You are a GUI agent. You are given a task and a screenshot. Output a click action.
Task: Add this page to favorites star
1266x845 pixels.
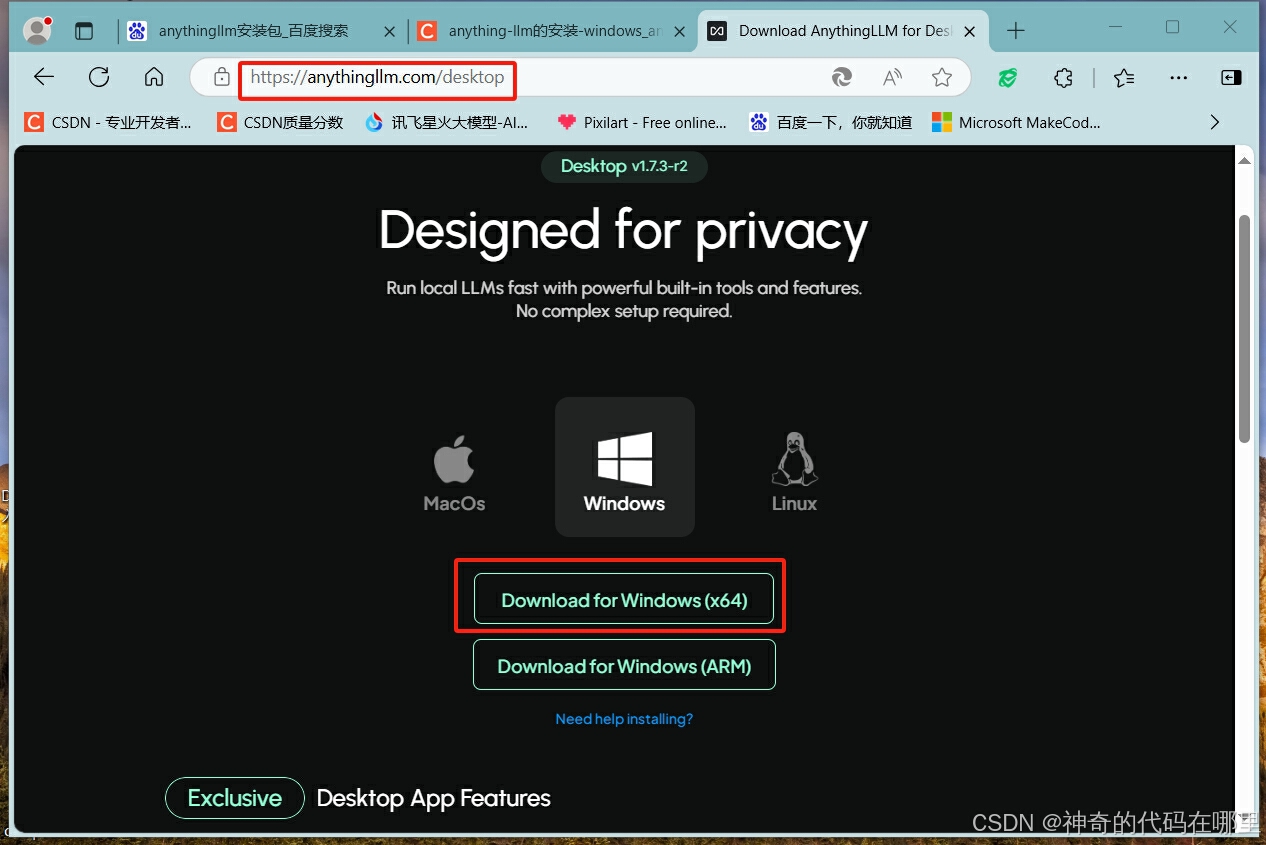click(941, 77)
